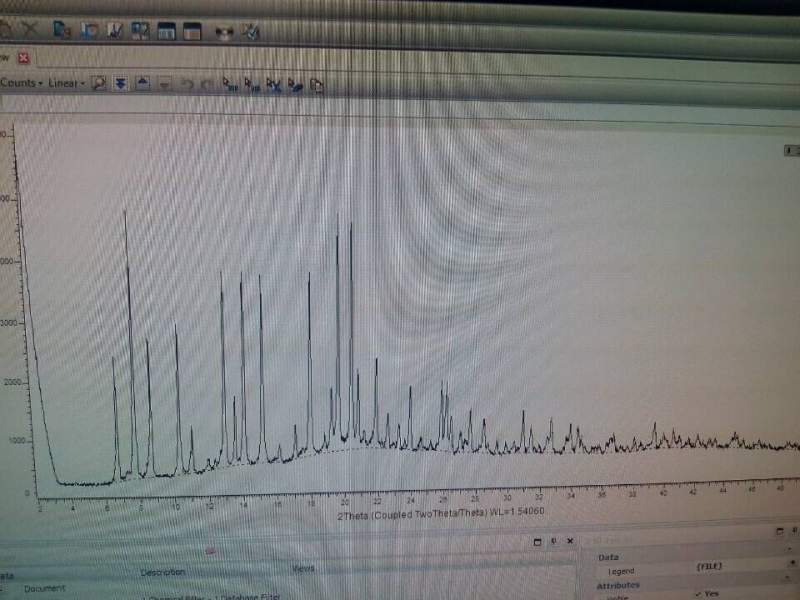
Task: Close the bottom data panel
Action: (570, 541)
